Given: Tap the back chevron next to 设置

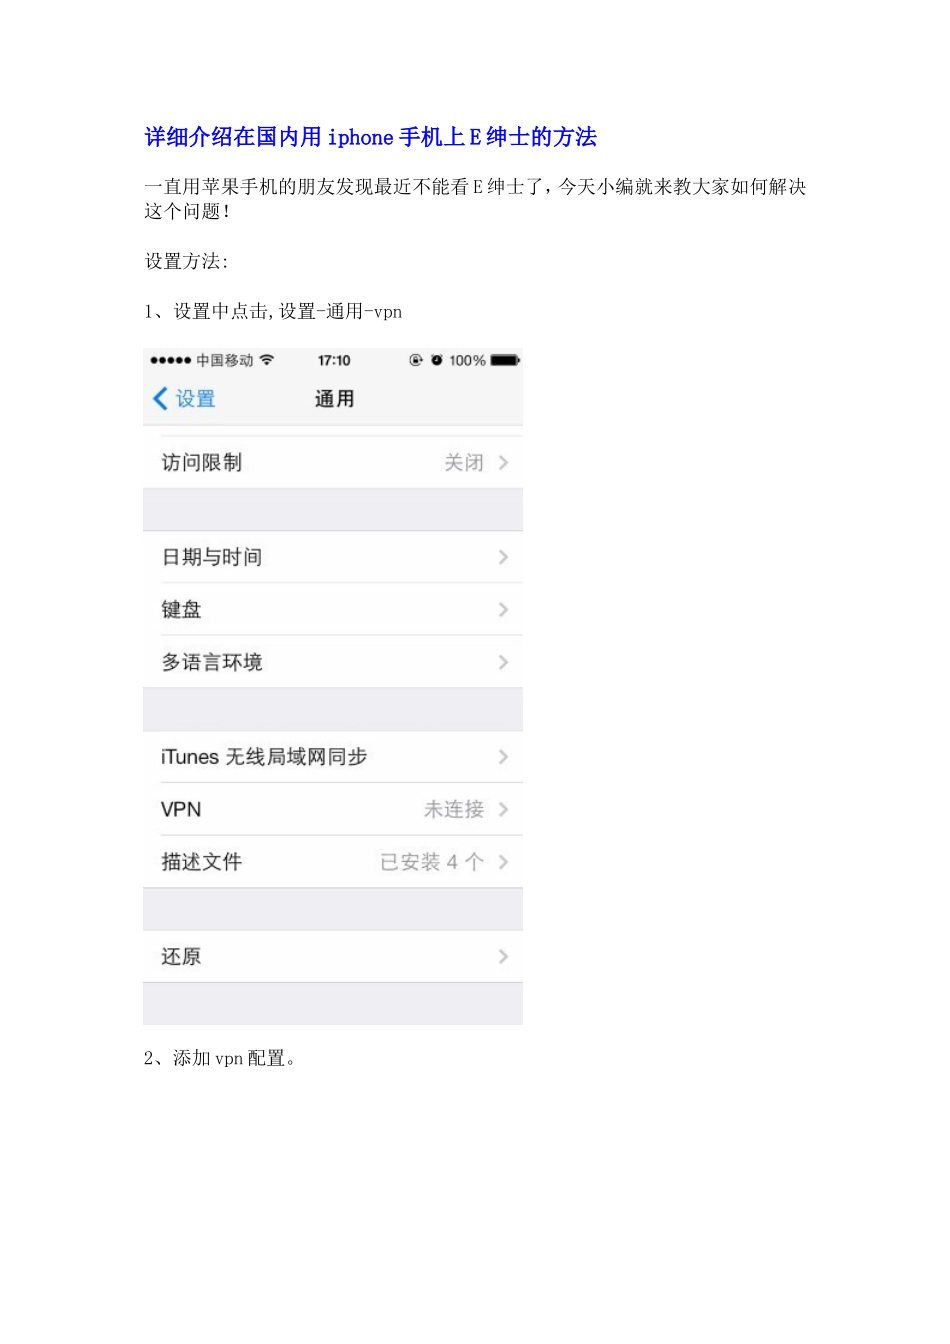Looking at the screenshot, I should coord(160,399).
